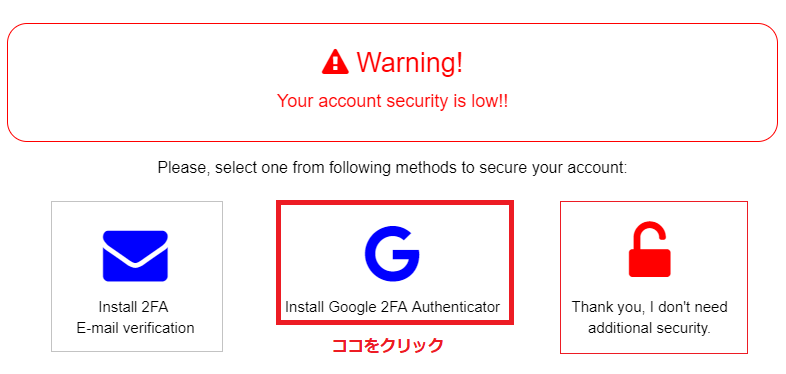
Task: Click the "additional security." text line
Action: pos(650,328)
